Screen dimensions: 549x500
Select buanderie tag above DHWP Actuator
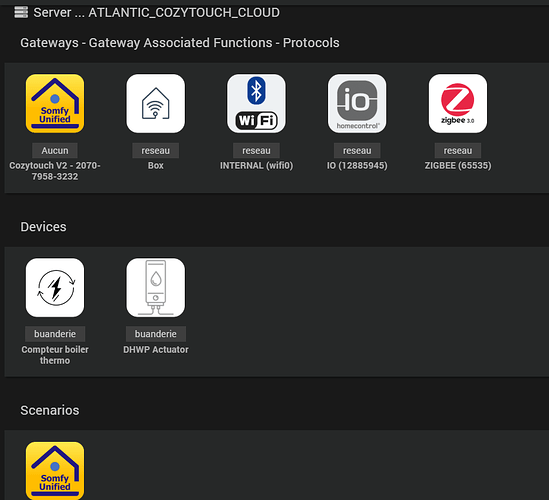click(x=156, y=334)
